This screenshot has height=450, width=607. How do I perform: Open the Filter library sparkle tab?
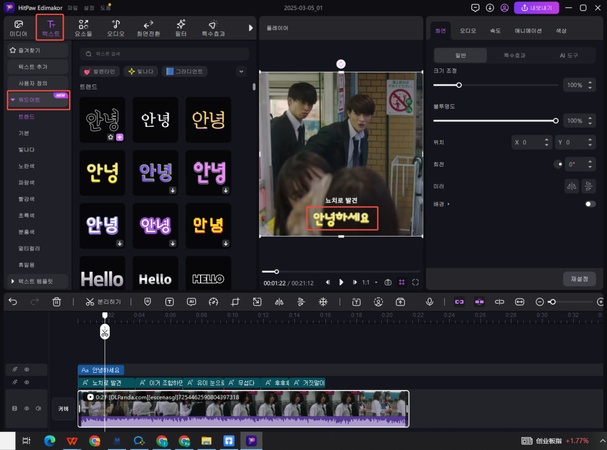181,28
